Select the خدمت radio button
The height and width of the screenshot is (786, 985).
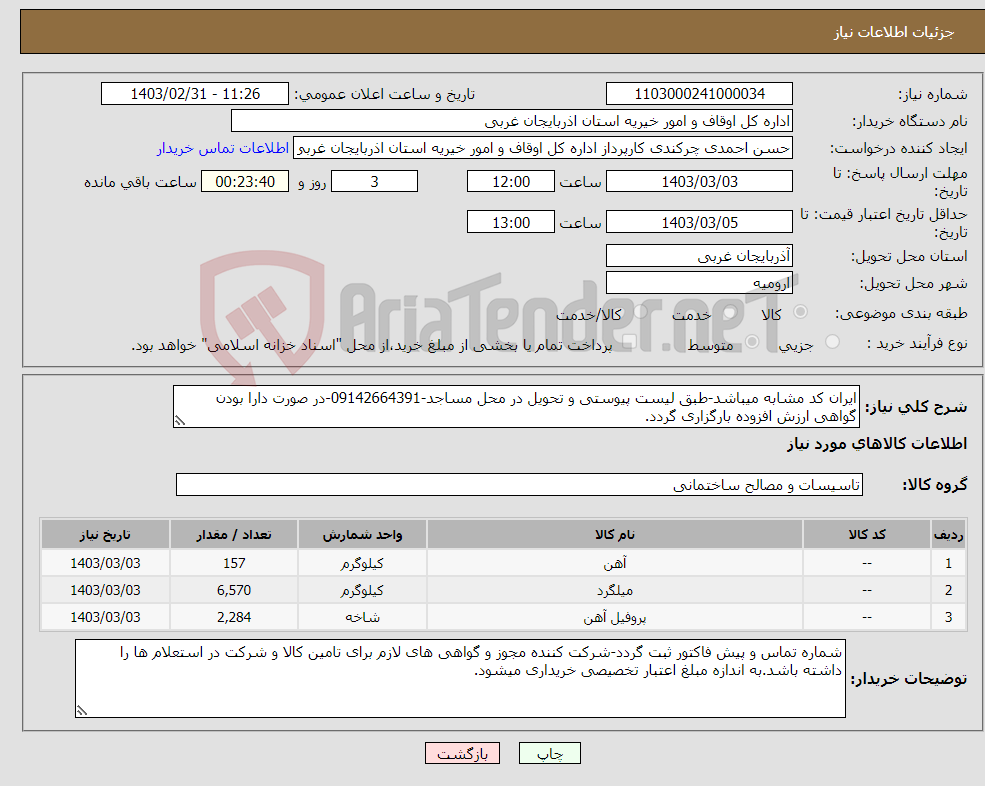click(730, 312)
